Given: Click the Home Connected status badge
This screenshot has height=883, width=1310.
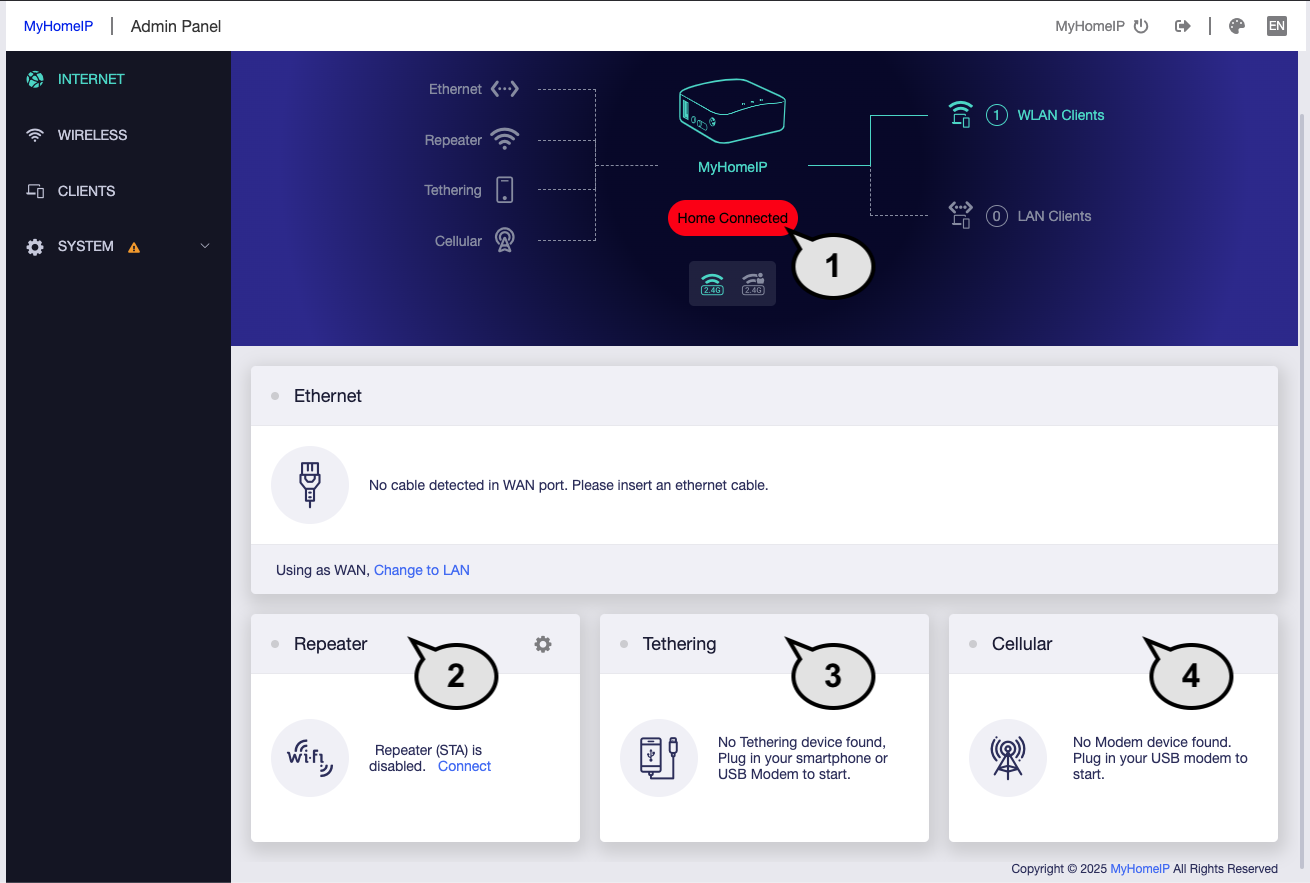Looking at the screenshot, I should pyautogui.click(x=732, y=218).
